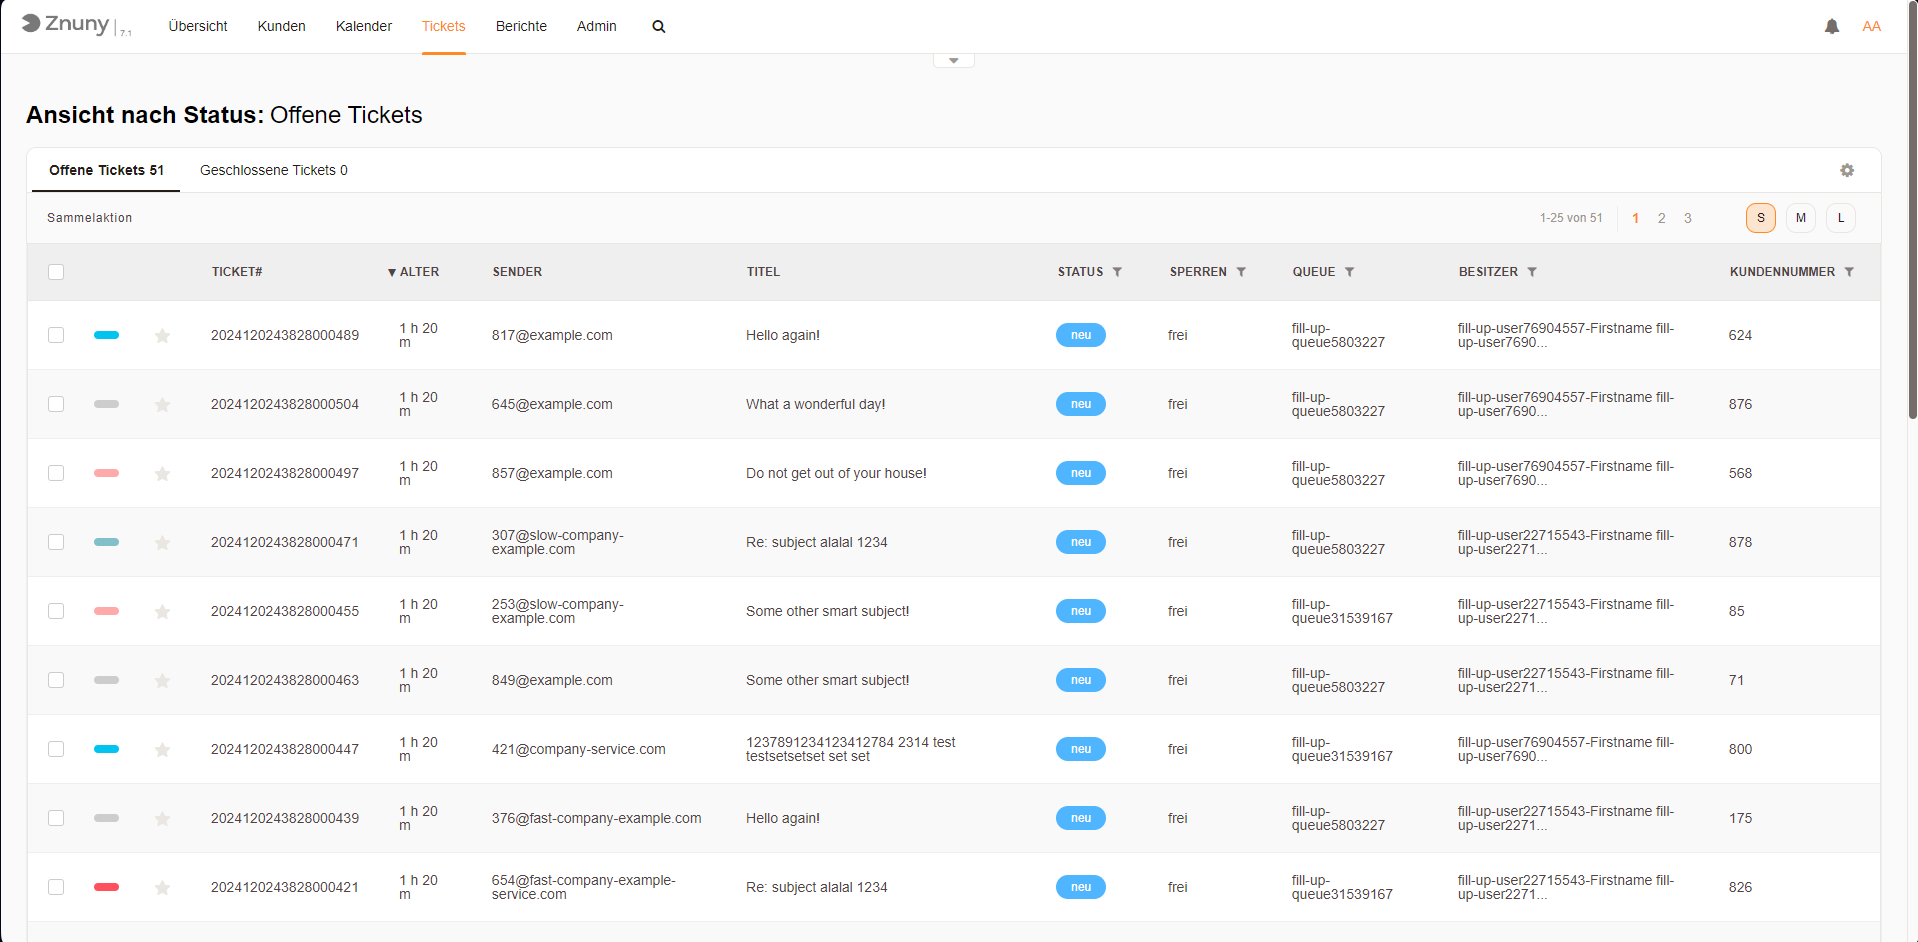
Task: Open the Berichte menu
Action: (x=521, y=27)
